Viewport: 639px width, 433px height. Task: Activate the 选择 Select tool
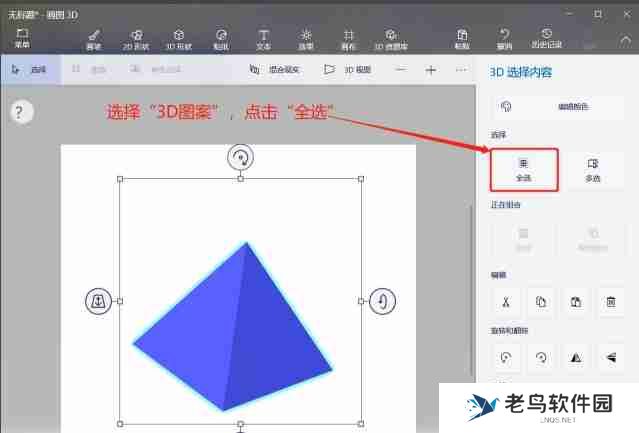click(29, 70)
